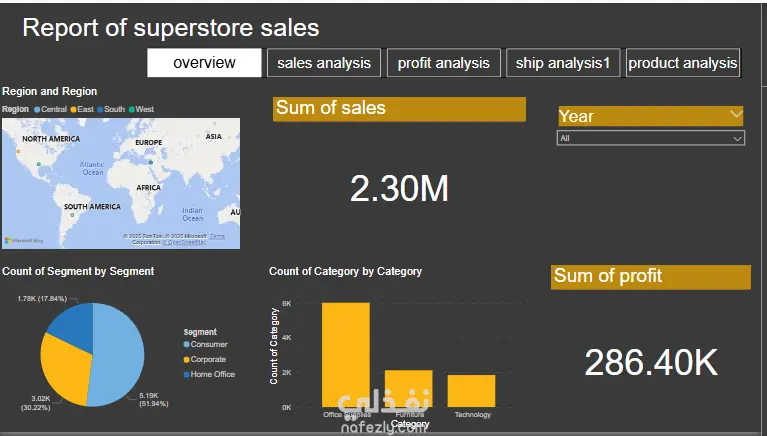Select the Office Supplies bar in chart
The height and width of the screenshot is (436, 767).
click(345, 355)
